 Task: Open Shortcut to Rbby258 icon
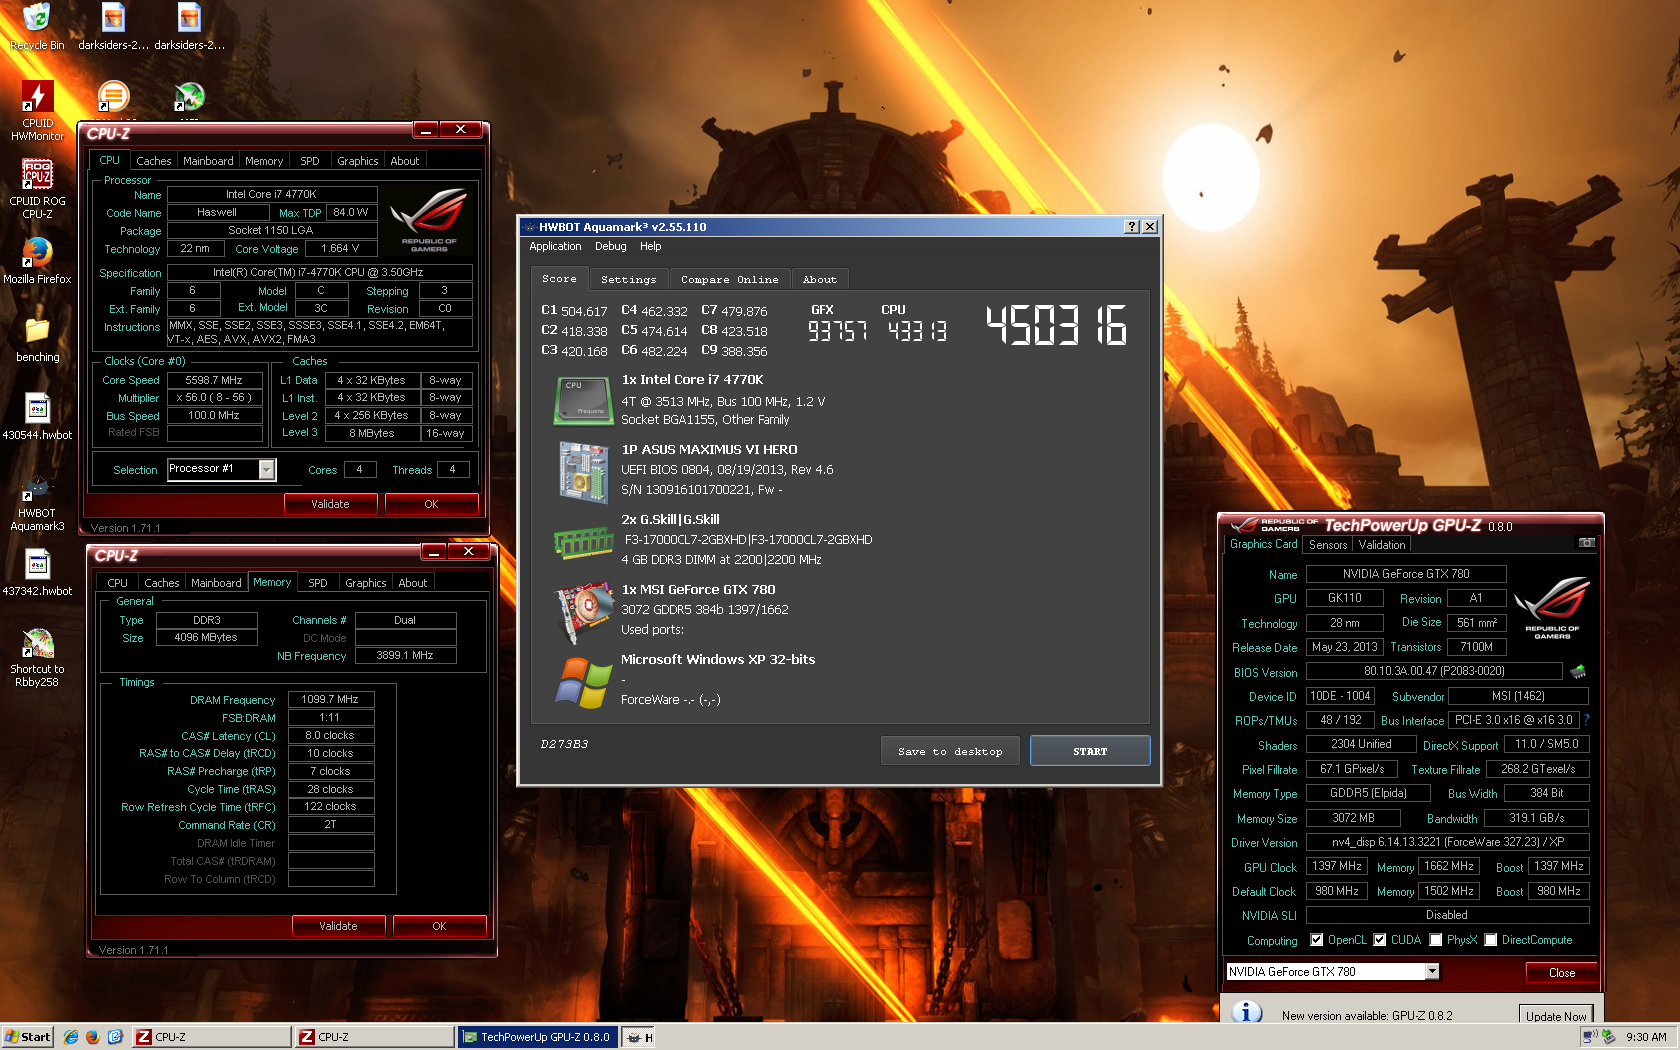pos(37,657)
